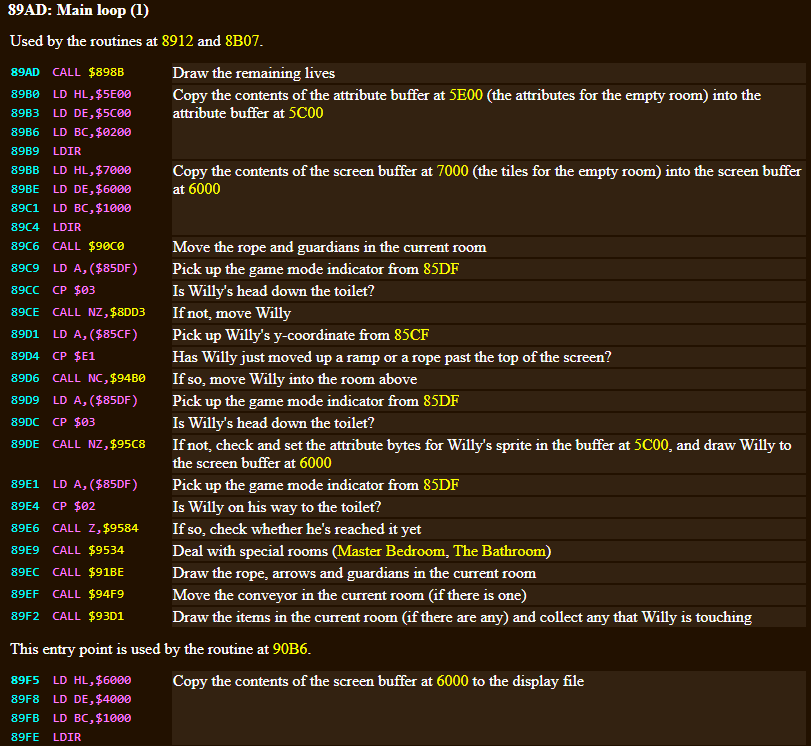Open the Master Bedroom room link

(x=391, y=552)
